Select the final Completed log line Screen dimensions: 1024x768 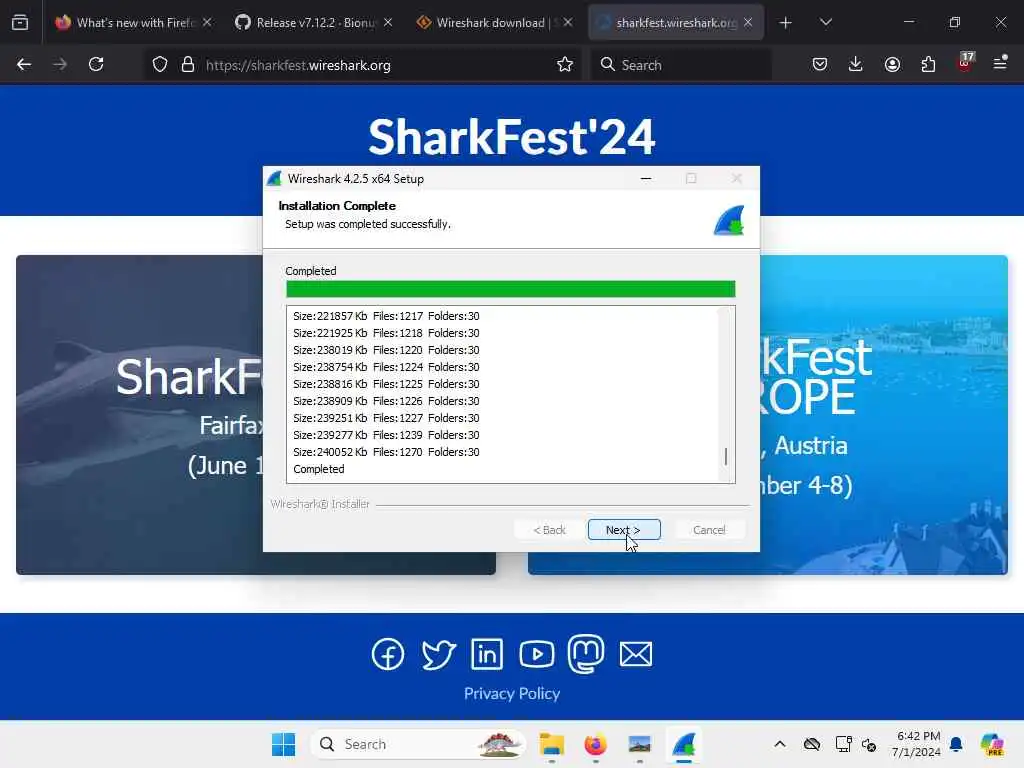[x=319, y=469]
